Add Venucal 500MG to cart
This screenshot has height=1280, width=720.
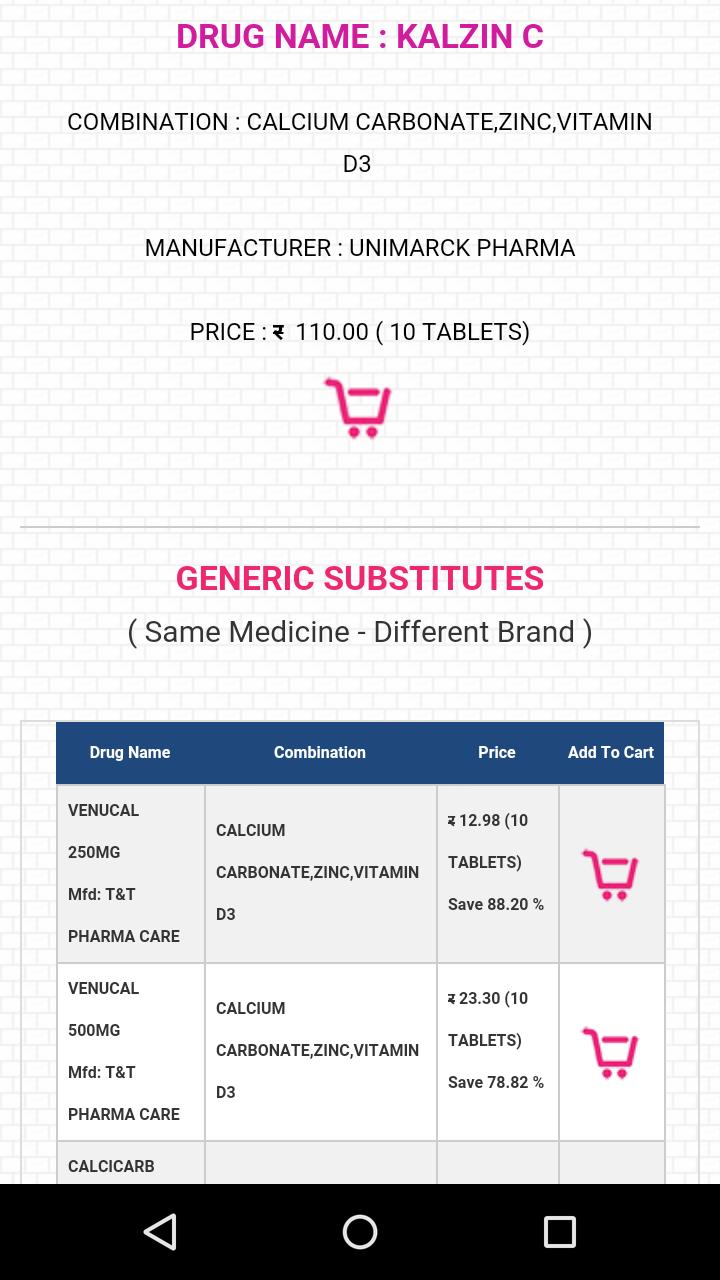pyautogui.click(x=610, y=1053)
